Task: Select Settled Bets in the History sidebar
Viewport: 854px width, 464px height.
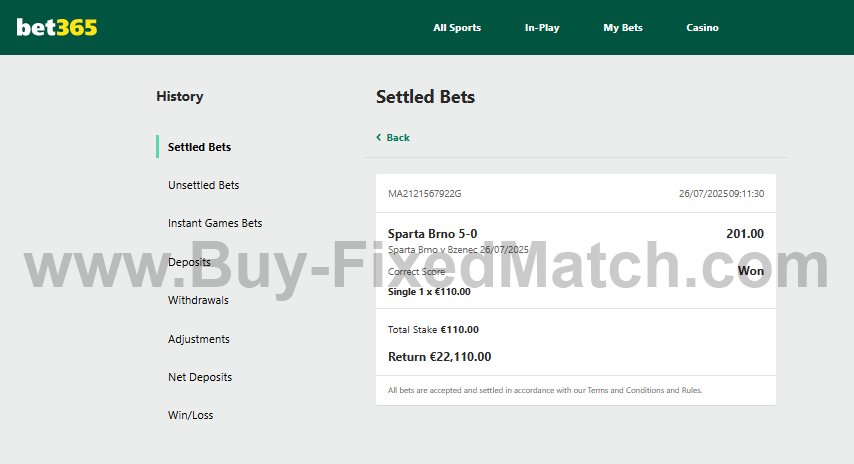Action: coord(199,147)
